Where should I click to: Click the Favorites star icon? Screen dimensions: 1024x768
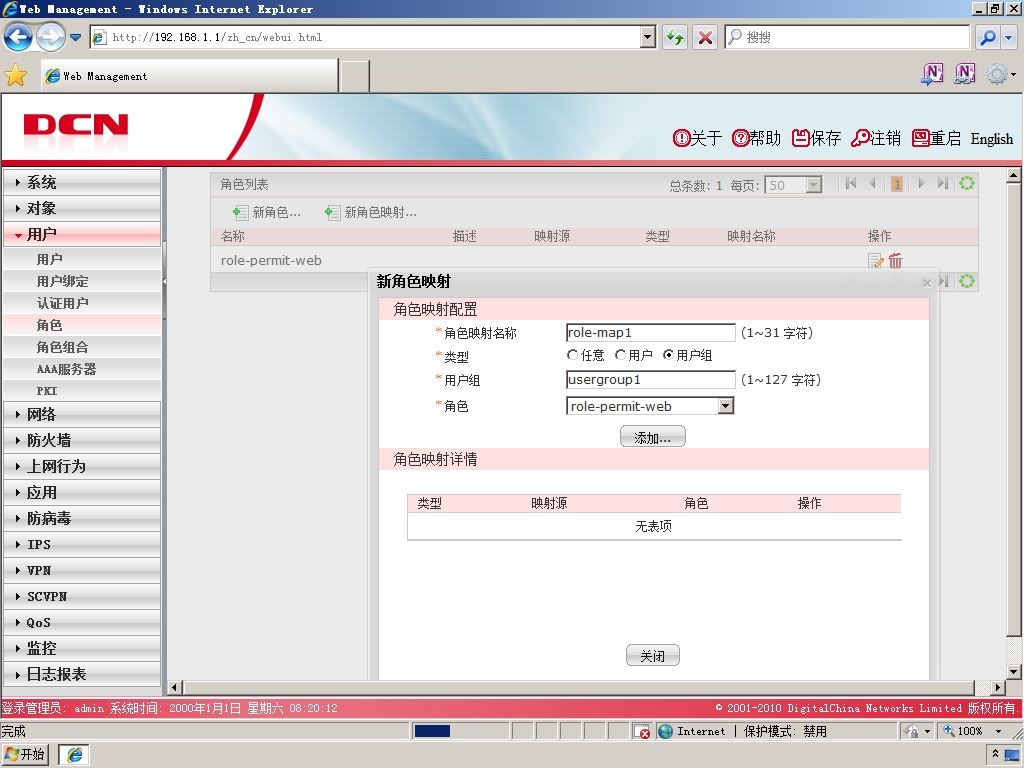pos(16,75)
